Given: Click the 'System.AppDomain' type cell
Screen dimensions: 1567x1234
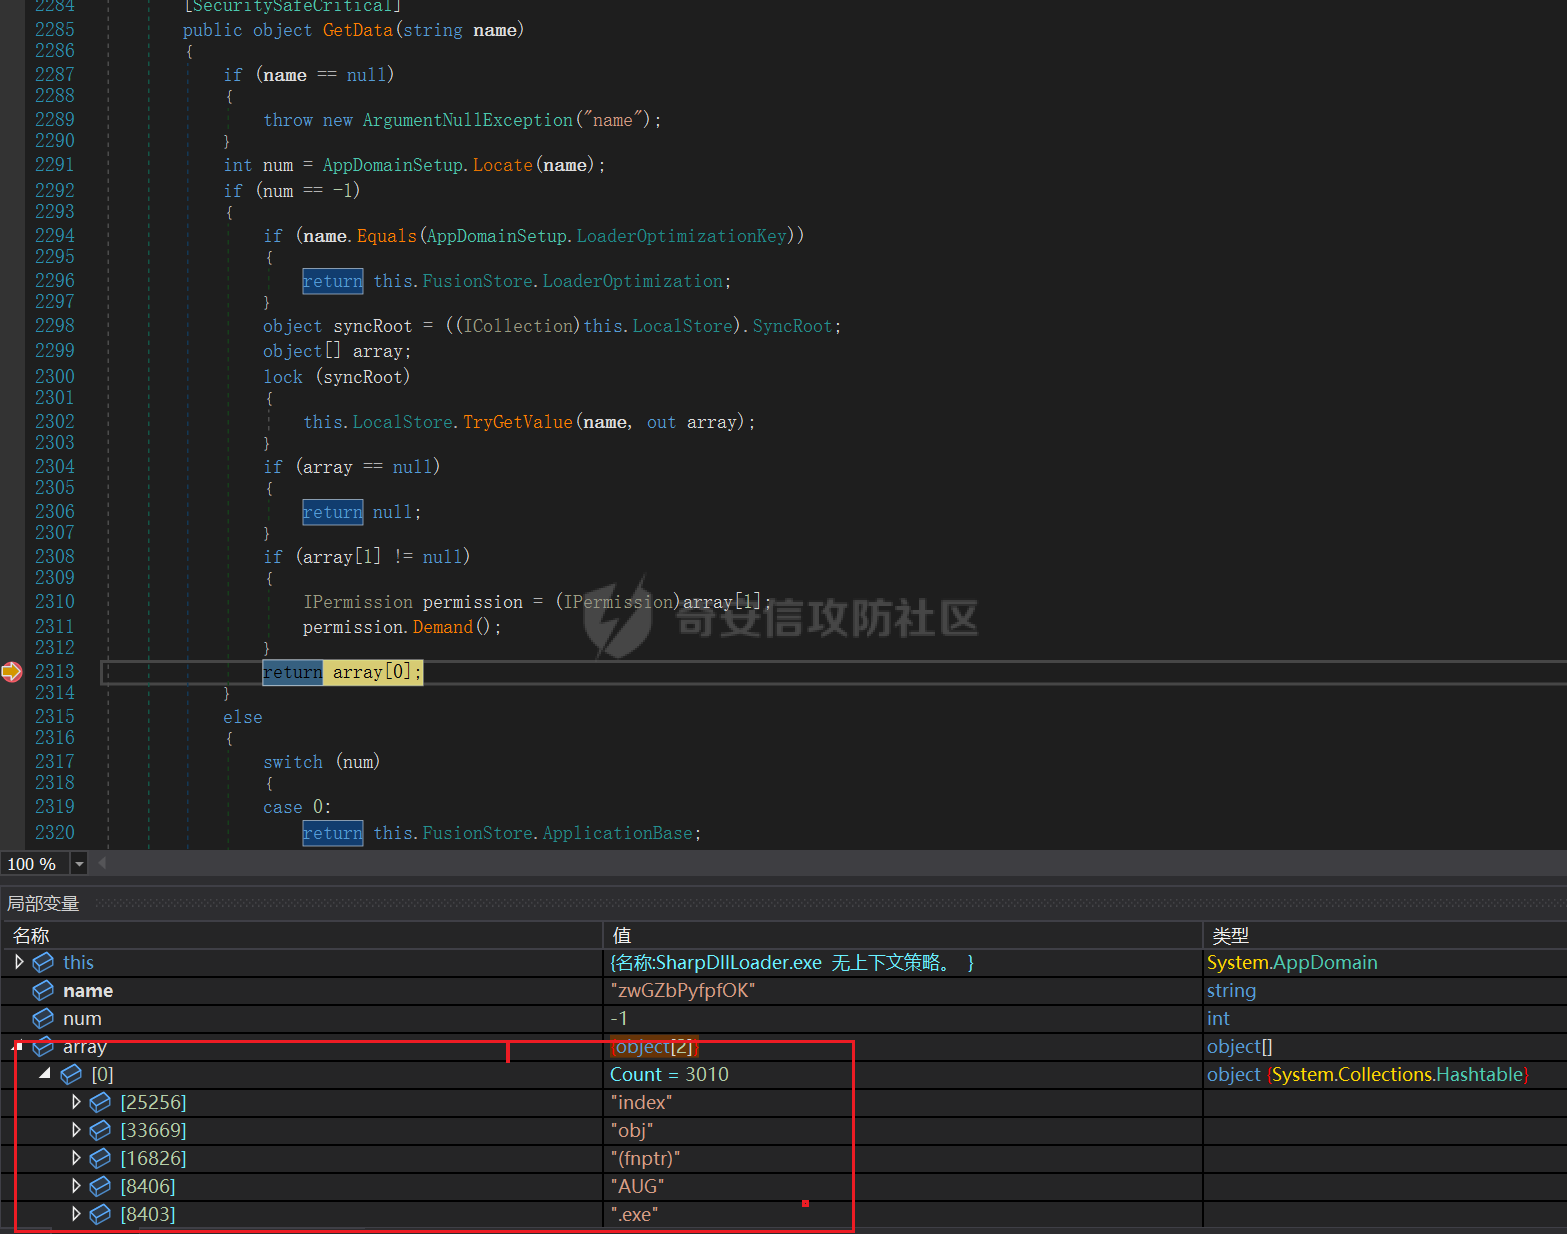Looking at the screenshot, I should coord(1292,962).
